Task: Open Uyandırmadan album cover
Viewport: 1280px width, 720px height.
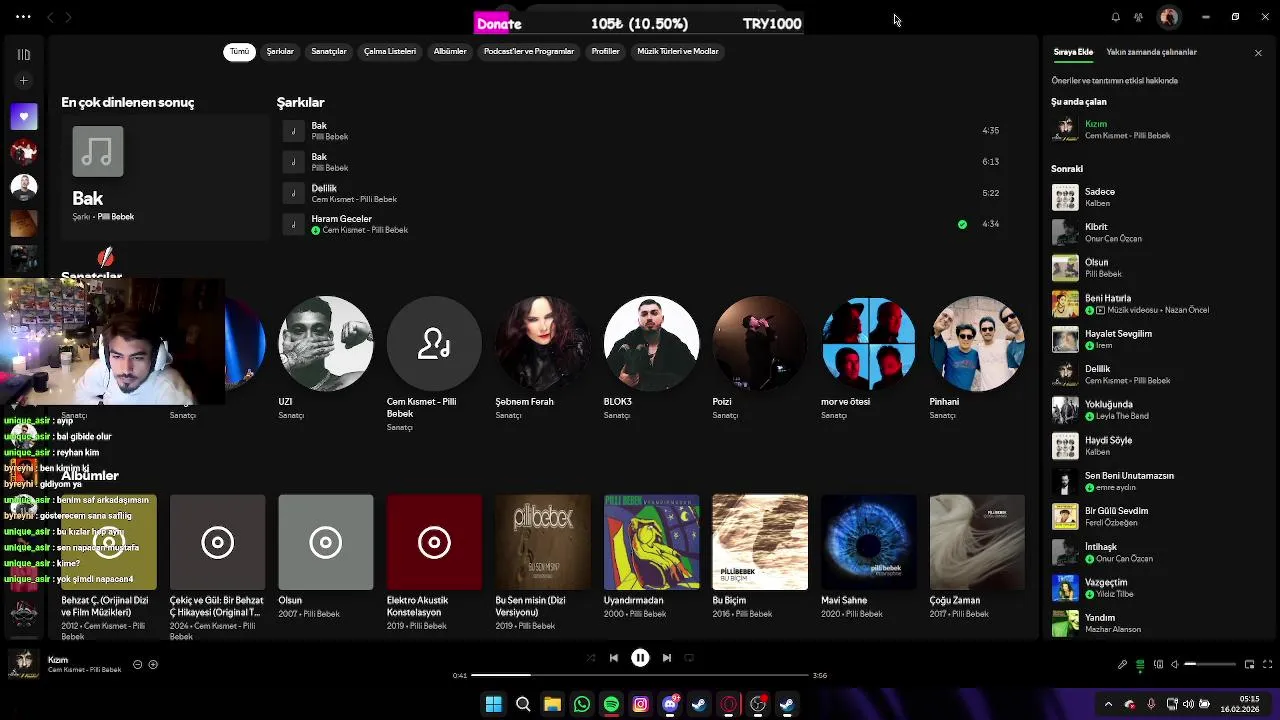Action: coord(651,542)
